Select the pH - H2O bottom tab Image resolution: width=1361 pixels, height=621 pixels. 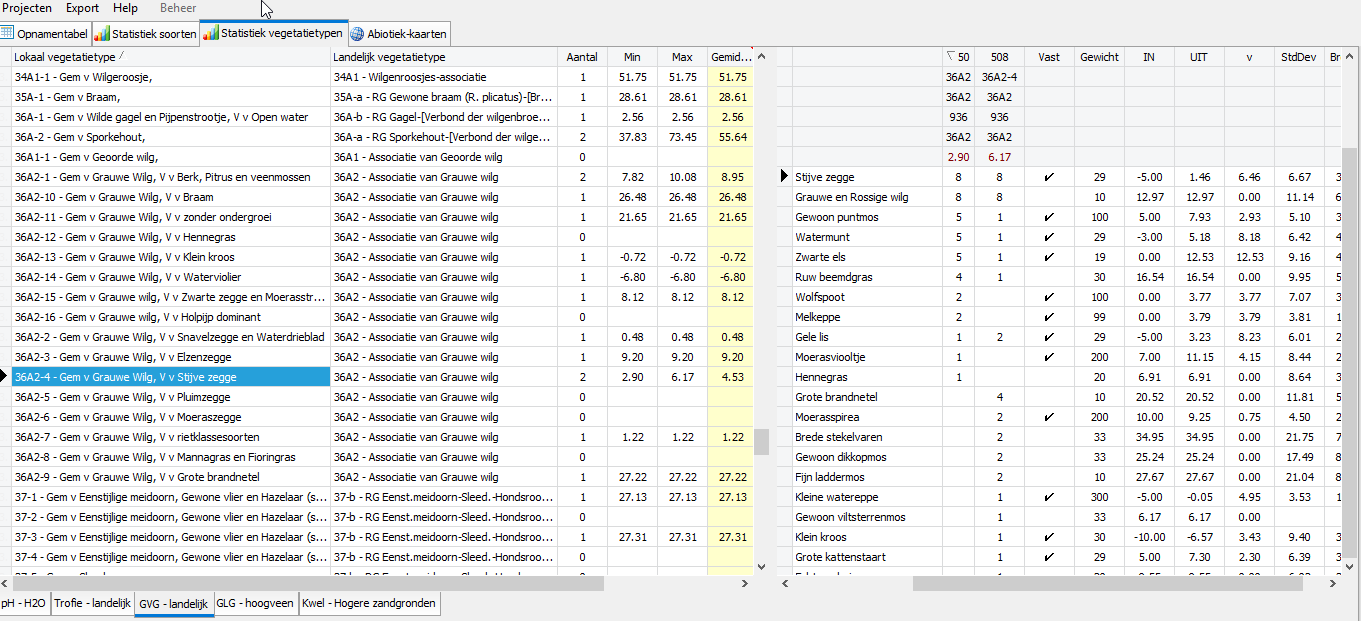point(24,604)
